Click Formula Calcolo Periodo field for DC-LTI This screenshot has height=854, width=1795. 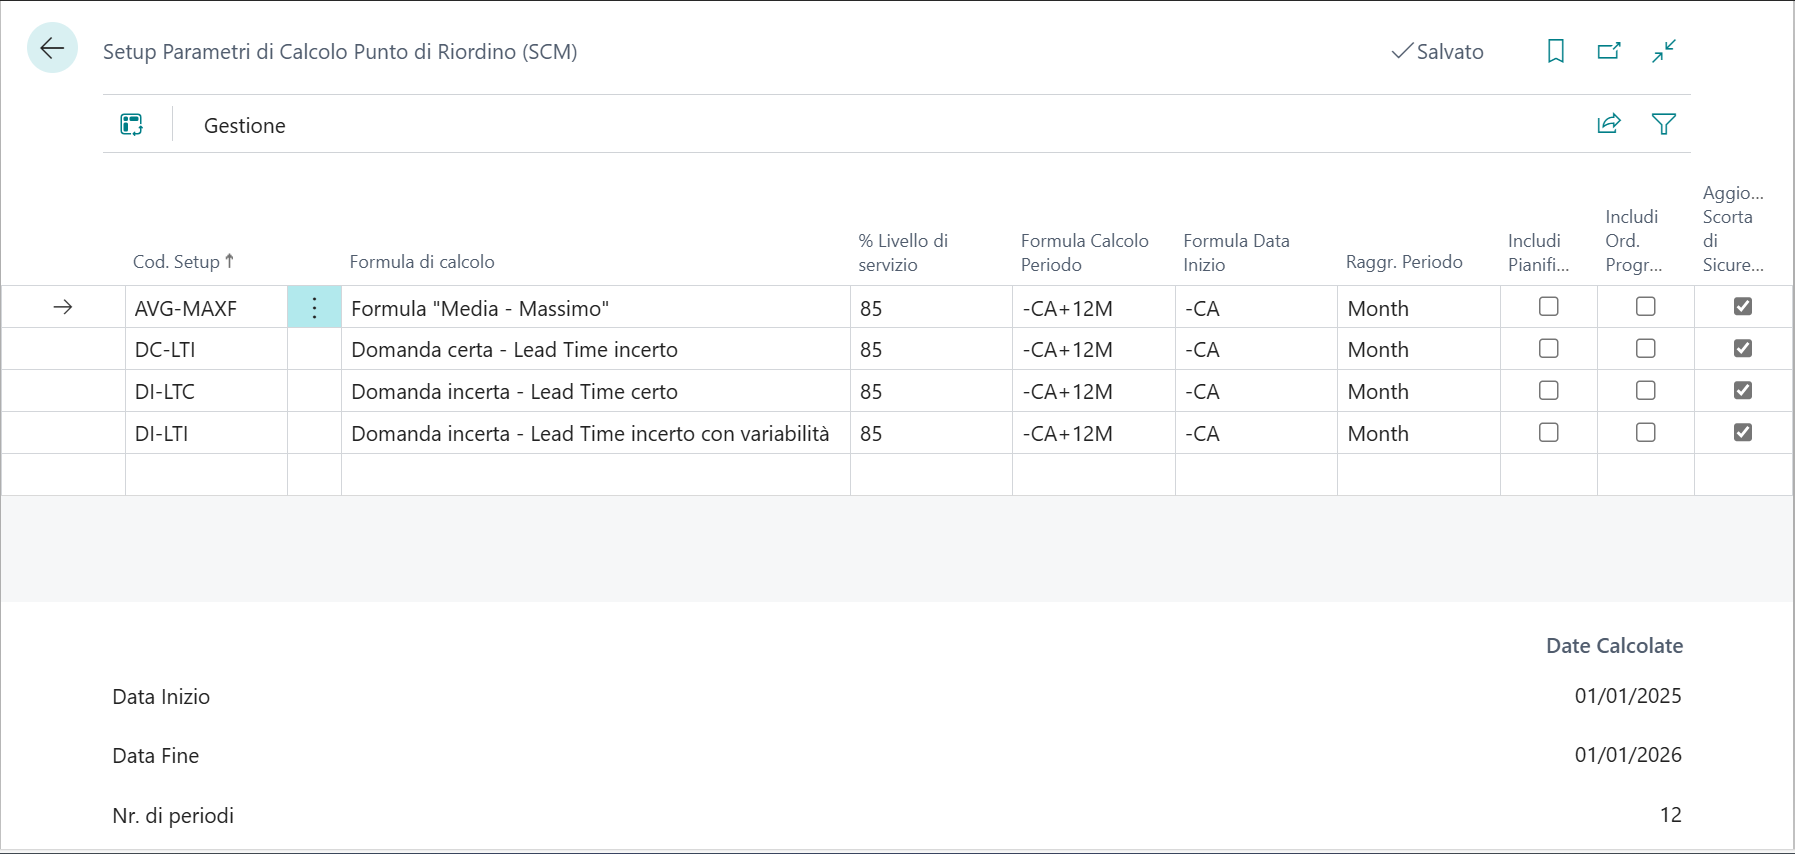click(x=1092, y=350)
